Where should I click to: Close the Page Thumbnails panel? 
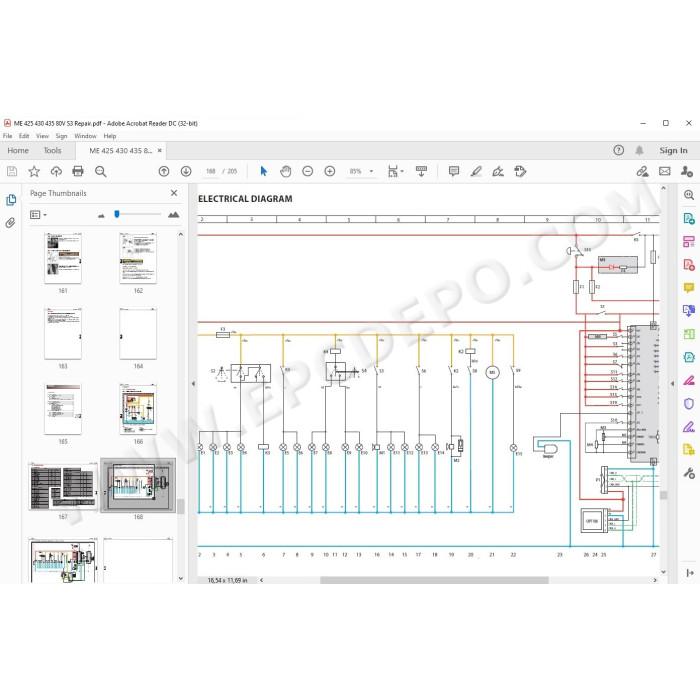[174, 193]
